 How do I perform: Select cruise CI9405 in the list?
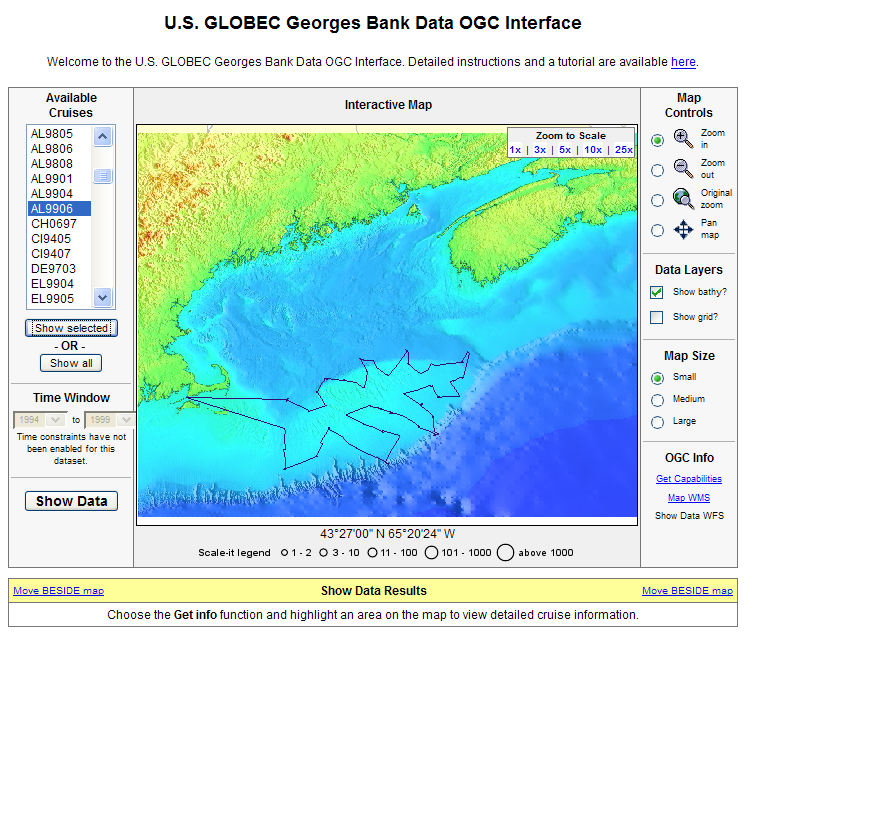[x=59, y=239]
